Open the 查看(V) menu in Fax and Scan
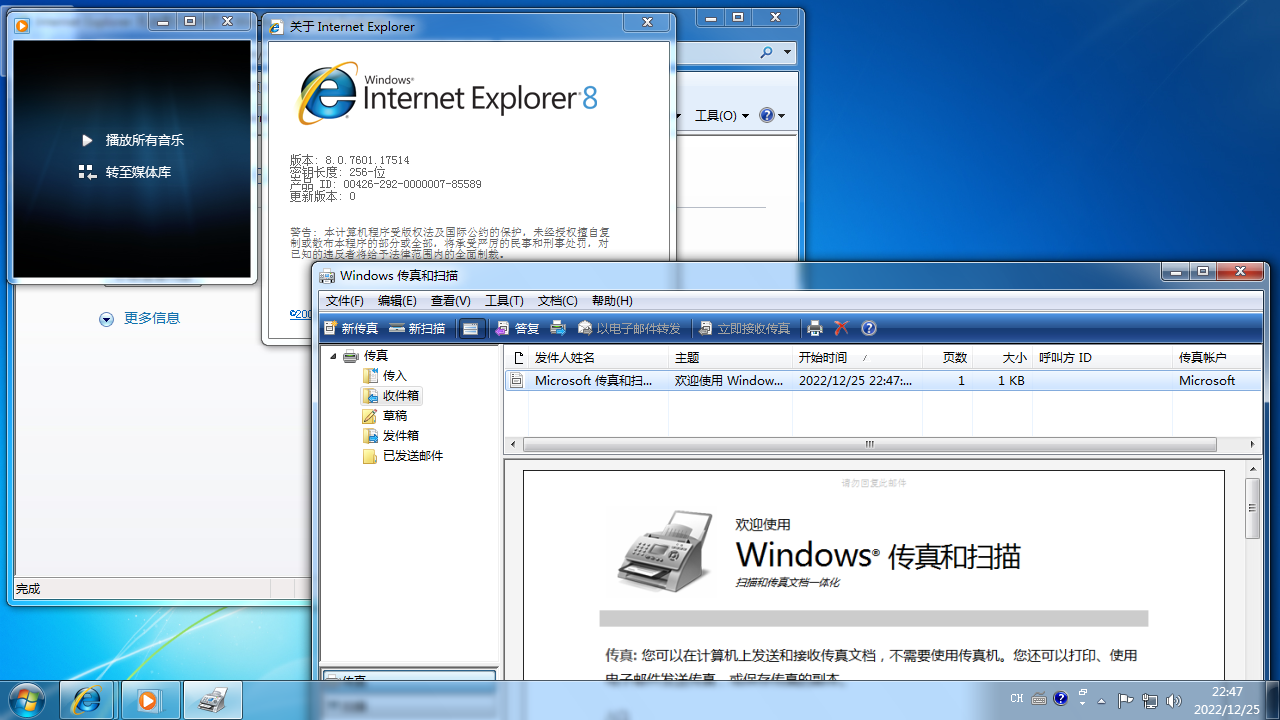1280x720 pixels. click(x=451, y=301)
